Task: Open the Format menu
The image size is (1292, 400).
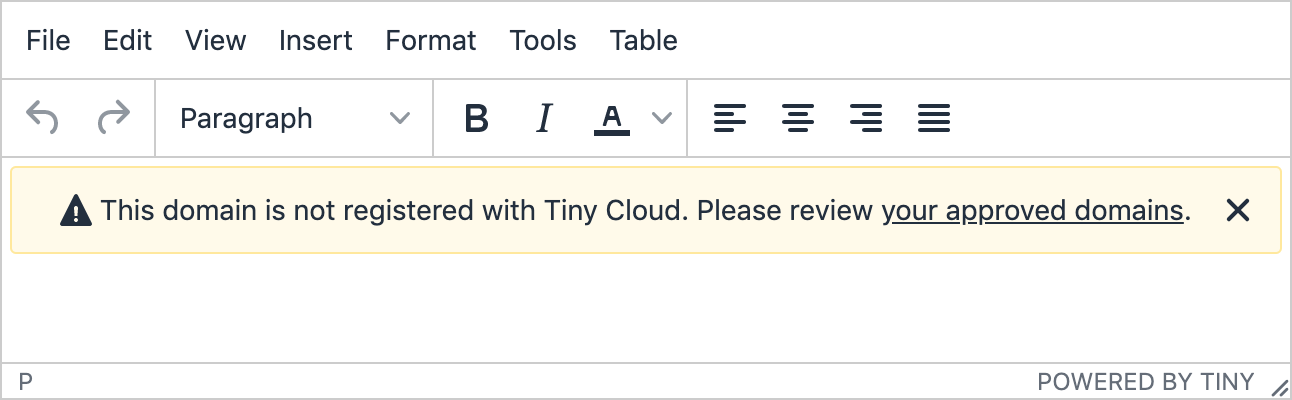Action: tap(431, 40)
